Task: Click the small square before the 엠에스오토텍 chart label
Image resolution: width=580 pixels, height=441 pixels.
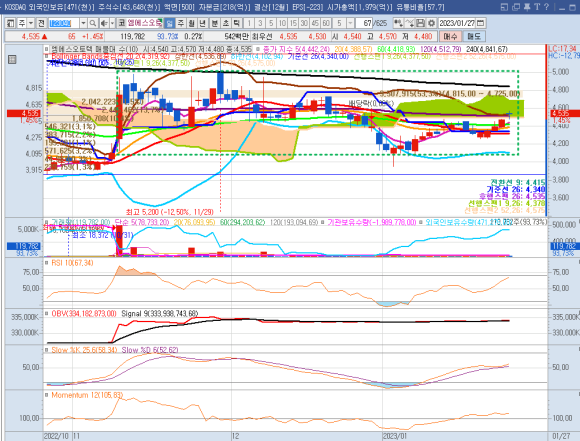Action: (x=46, y=49)
